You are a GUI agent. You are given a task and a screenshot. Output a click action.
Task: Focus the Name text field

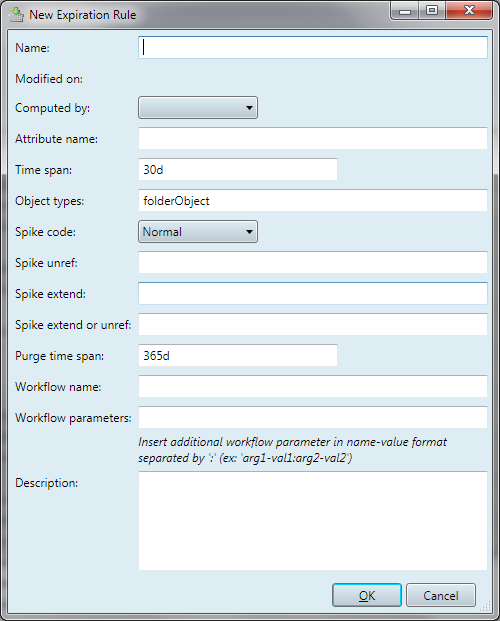click(x=313, y=48)
